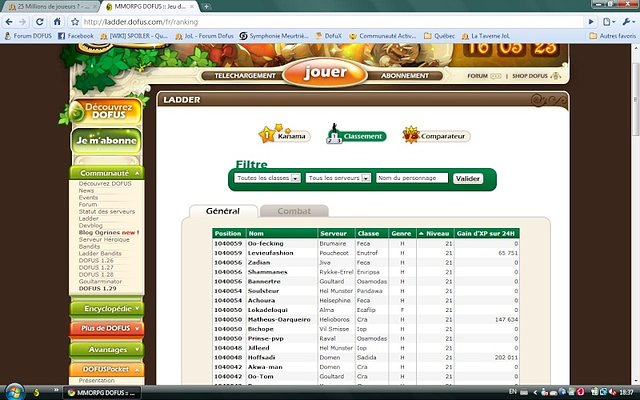Click the Karsama star icon

[267, 135]
